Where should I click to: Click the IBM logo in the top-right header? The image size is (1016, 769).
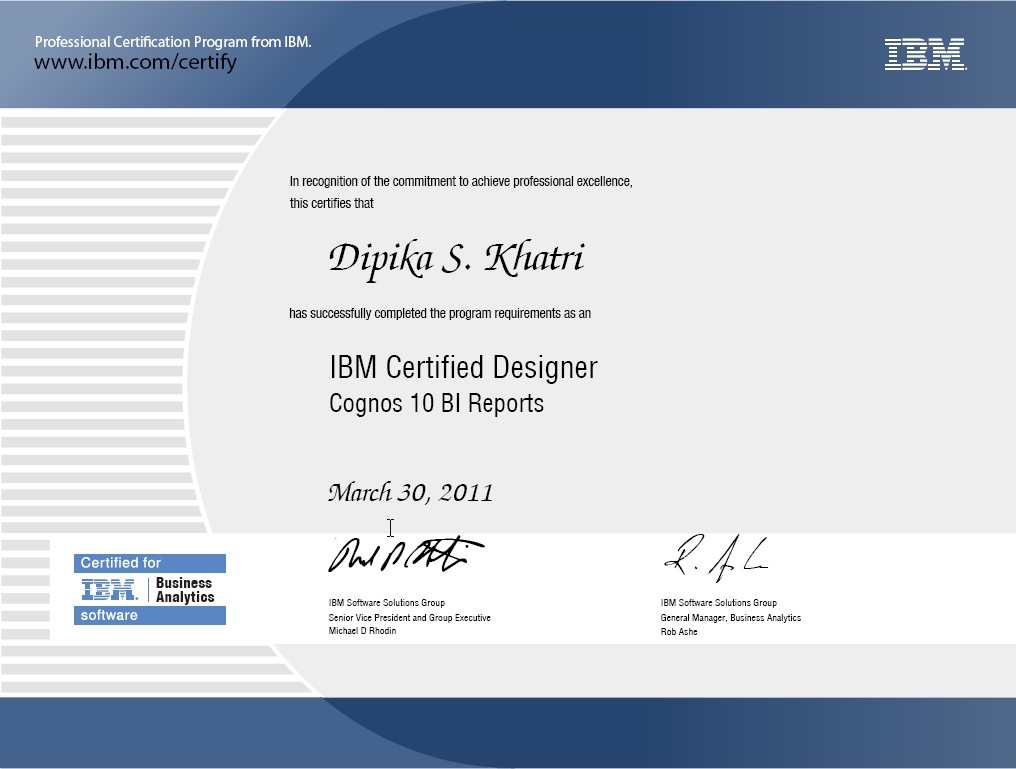(925, 54)
